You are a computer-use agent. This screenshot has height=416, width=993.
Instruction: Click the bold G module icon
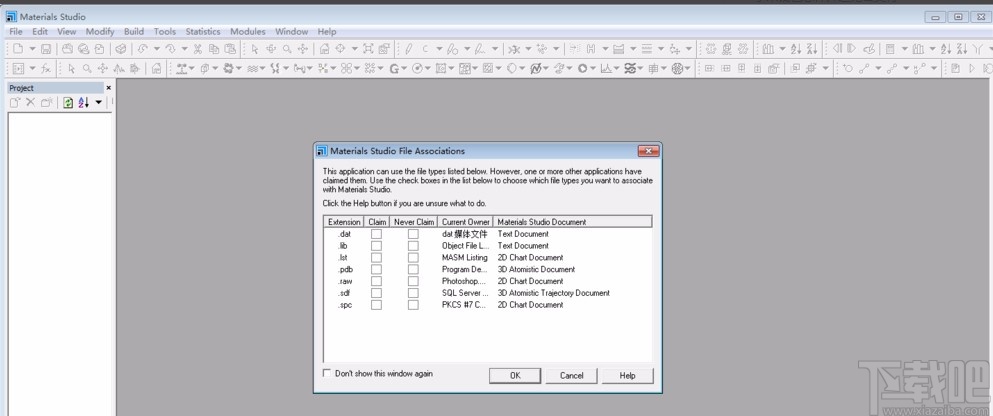[395, 68]
